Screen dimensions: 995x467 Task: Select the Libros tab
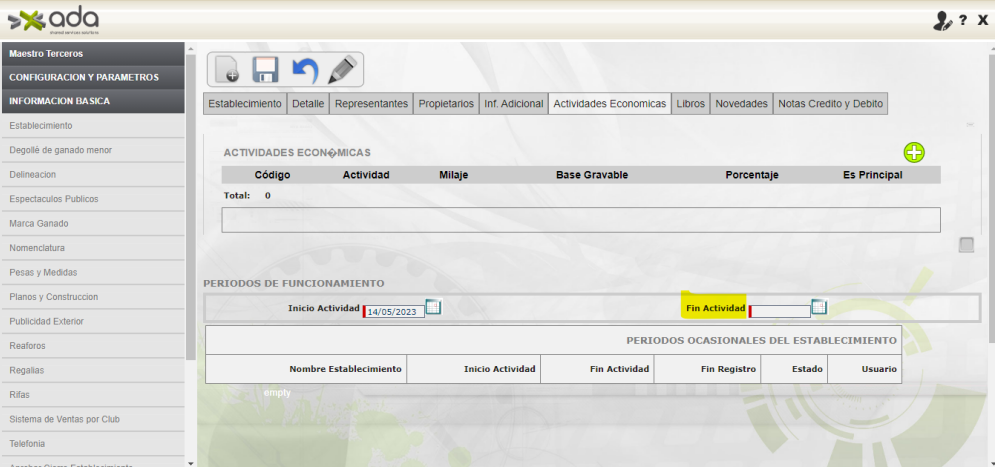pos(690,104)
